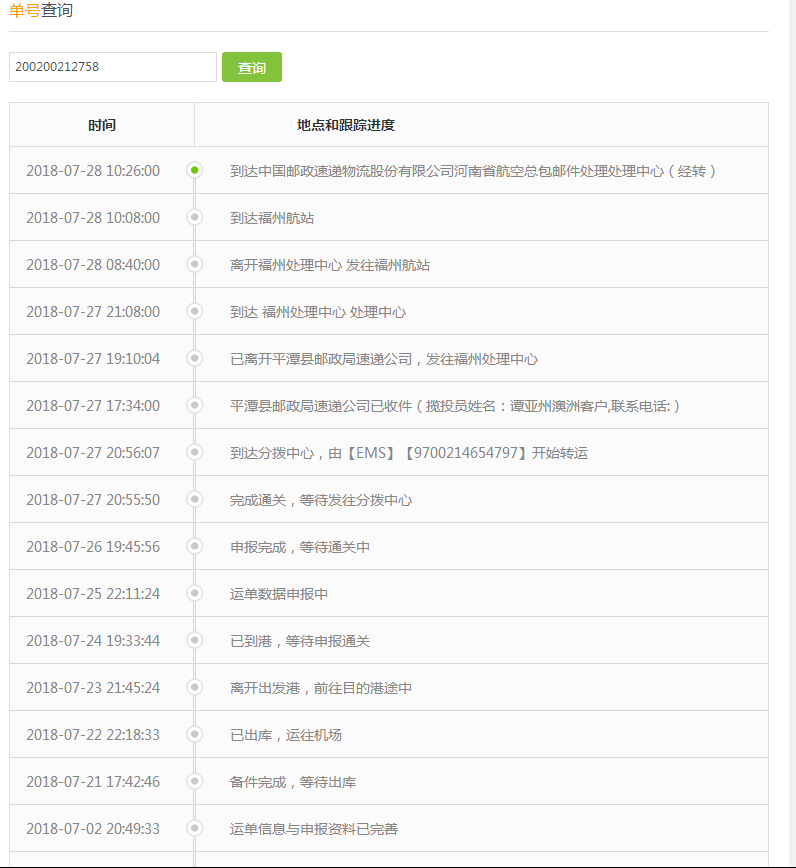796x868 pixels.
Task: Click the EMS 9700214654797 transfer entry
Action: click(x=408, y=453)
